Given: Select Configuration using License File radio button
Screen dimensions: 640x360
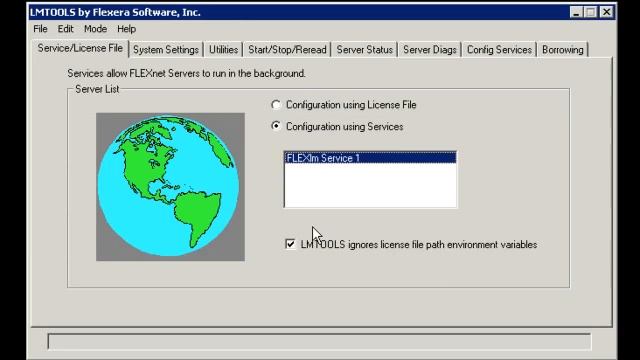Looking at the screenshot, I should point(276,105).
